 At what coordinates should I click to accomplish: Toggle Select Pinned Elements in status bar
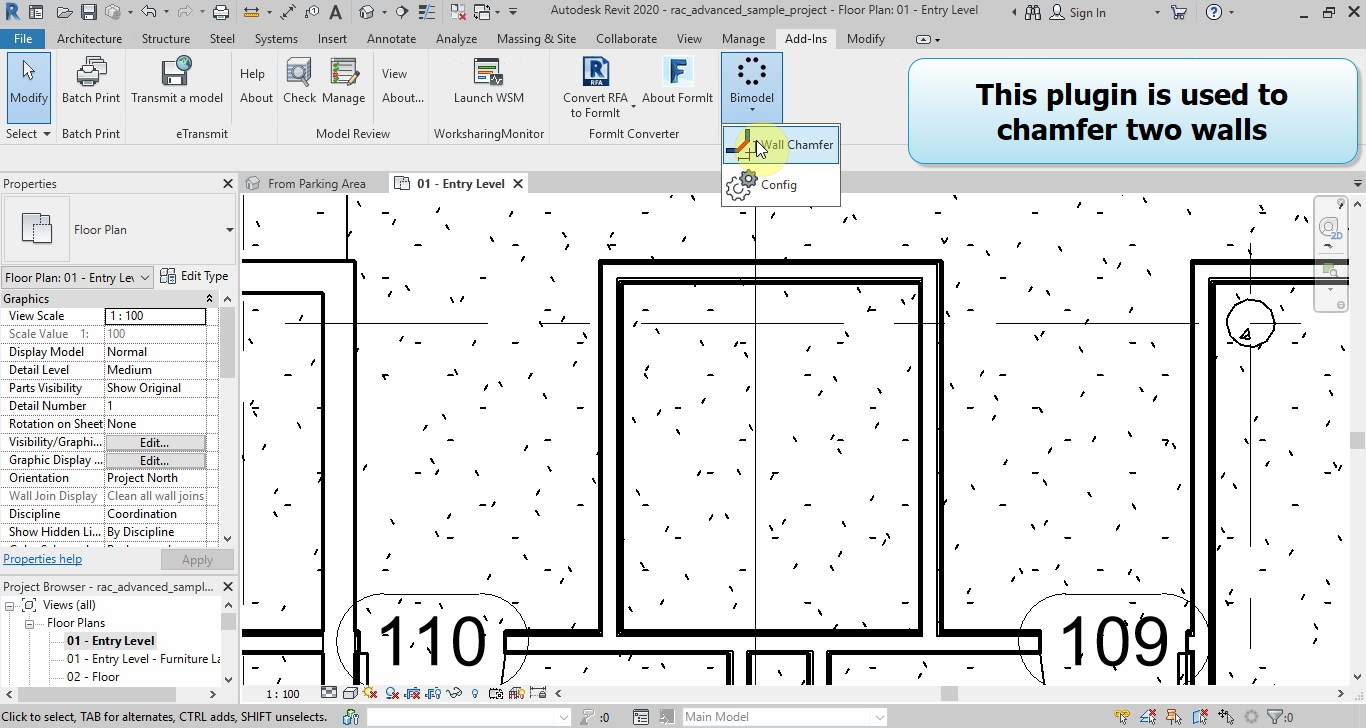[x=1175, y=717]
